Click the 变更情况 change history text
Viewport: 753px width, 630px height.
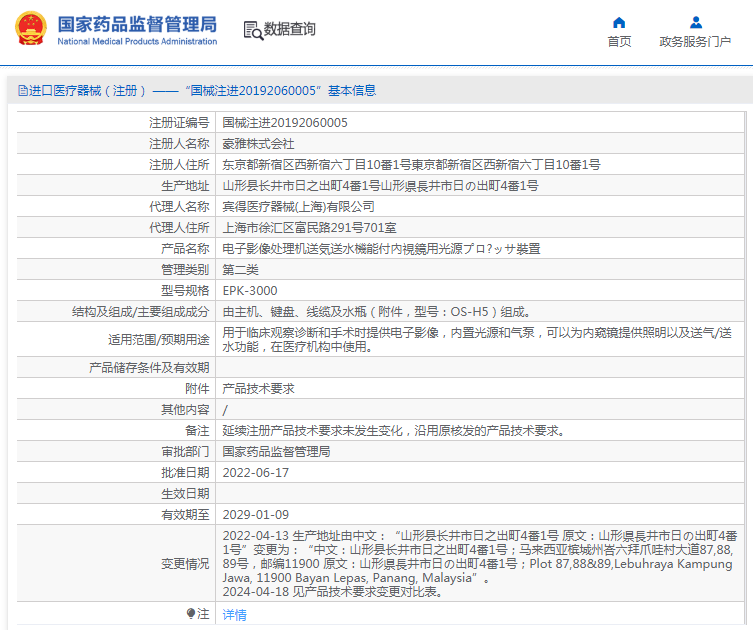(479, 564)
